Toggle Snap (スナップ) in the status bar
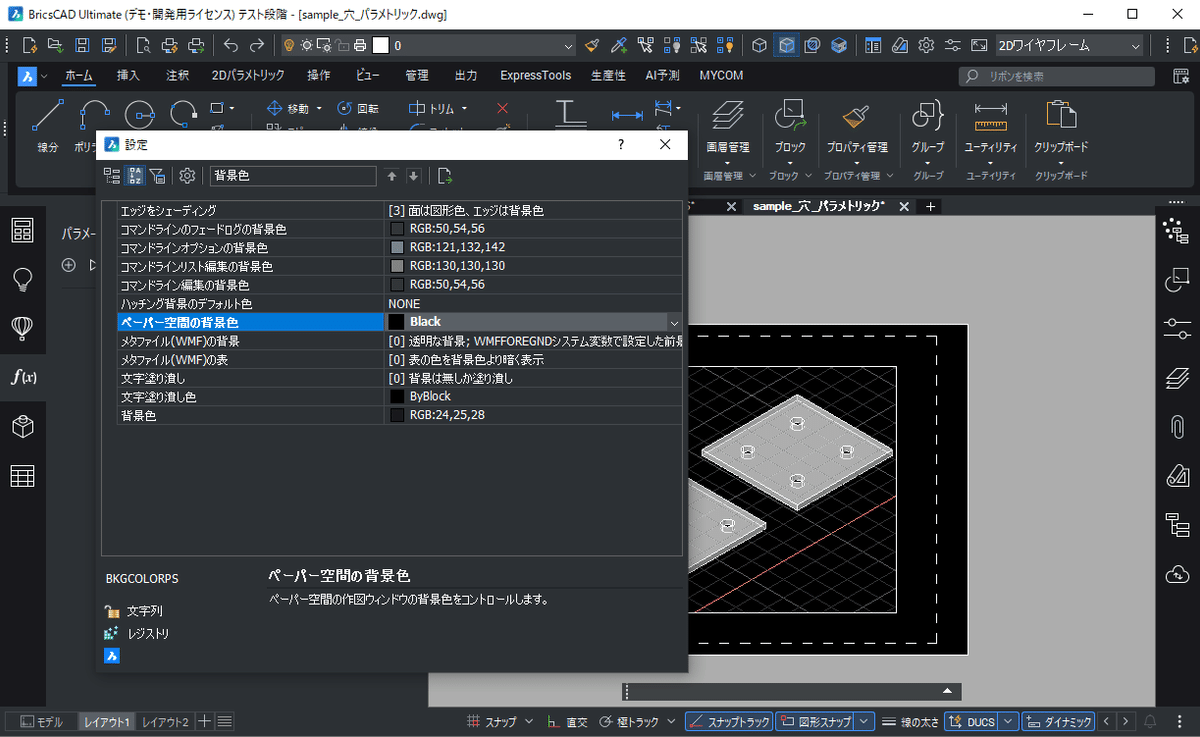Viewport: 1200px width, 737px height. pos(491,721)
